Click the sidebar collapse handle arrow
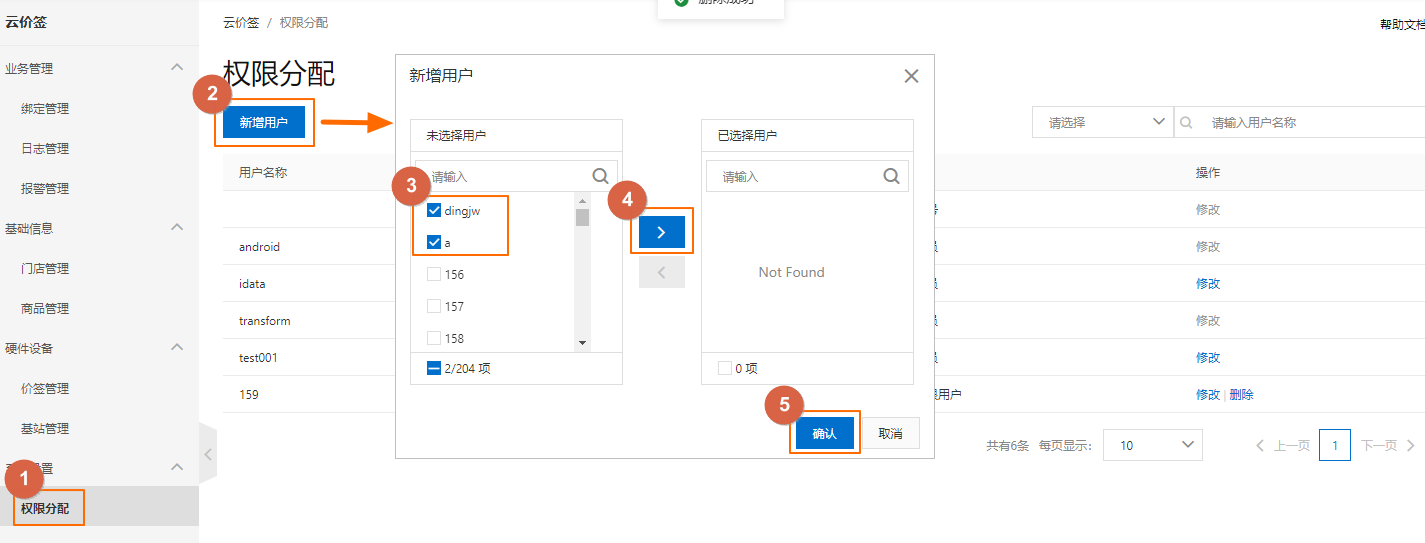This screenshot has height=543, width=1425. [208, 453]
